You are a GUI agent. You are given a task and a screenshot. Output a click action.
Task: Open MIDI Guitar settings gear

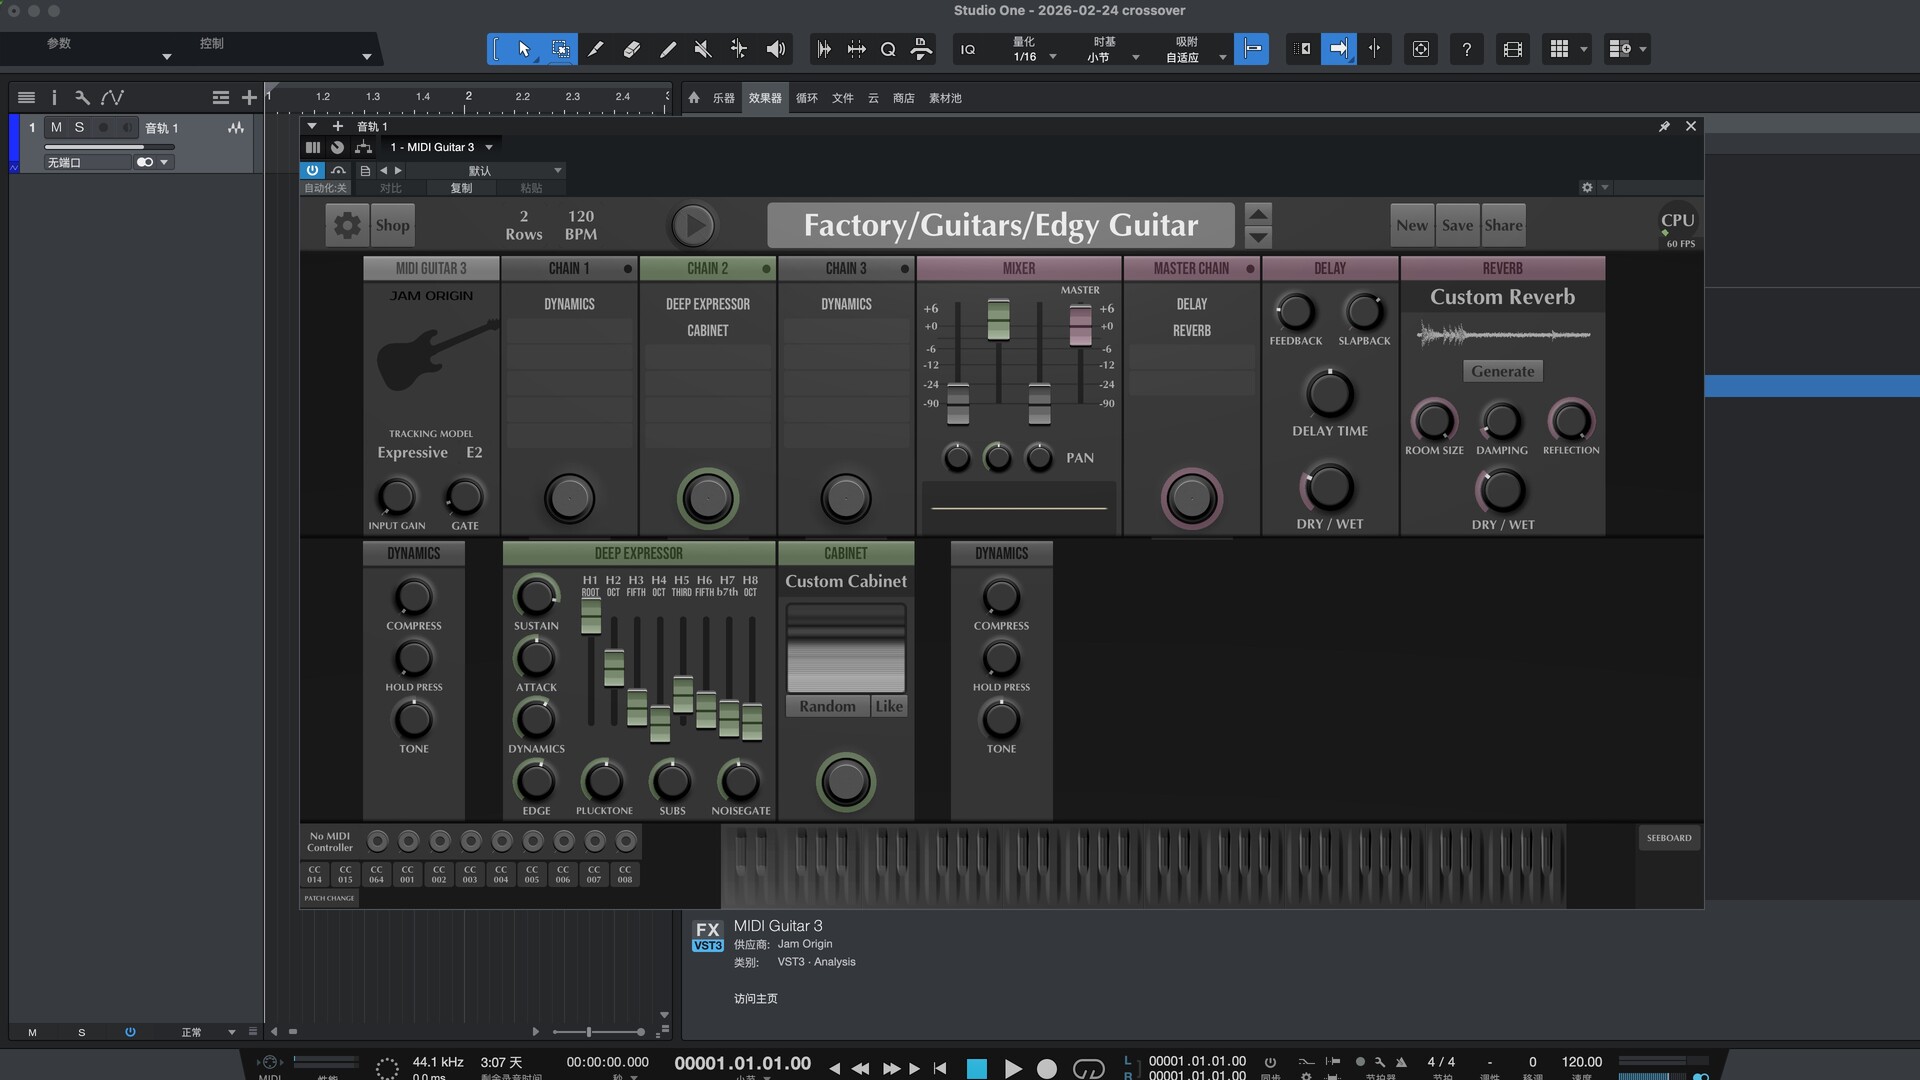click(x=347, y=225)
